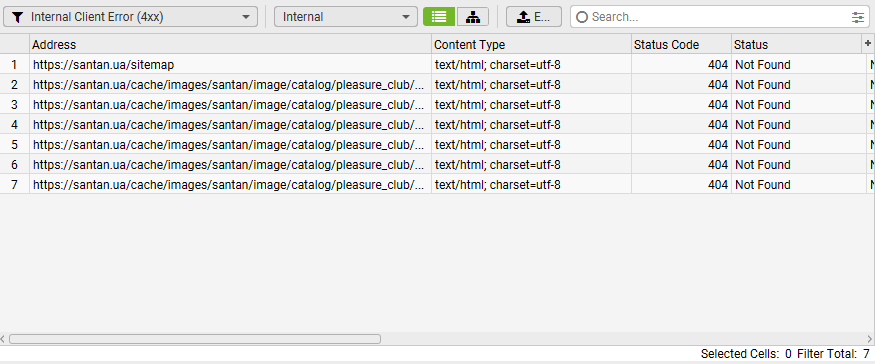The image size is (875, 364).
Task: Click the horizontal scrollbar thumb
Action: click(x=195, y=339)
